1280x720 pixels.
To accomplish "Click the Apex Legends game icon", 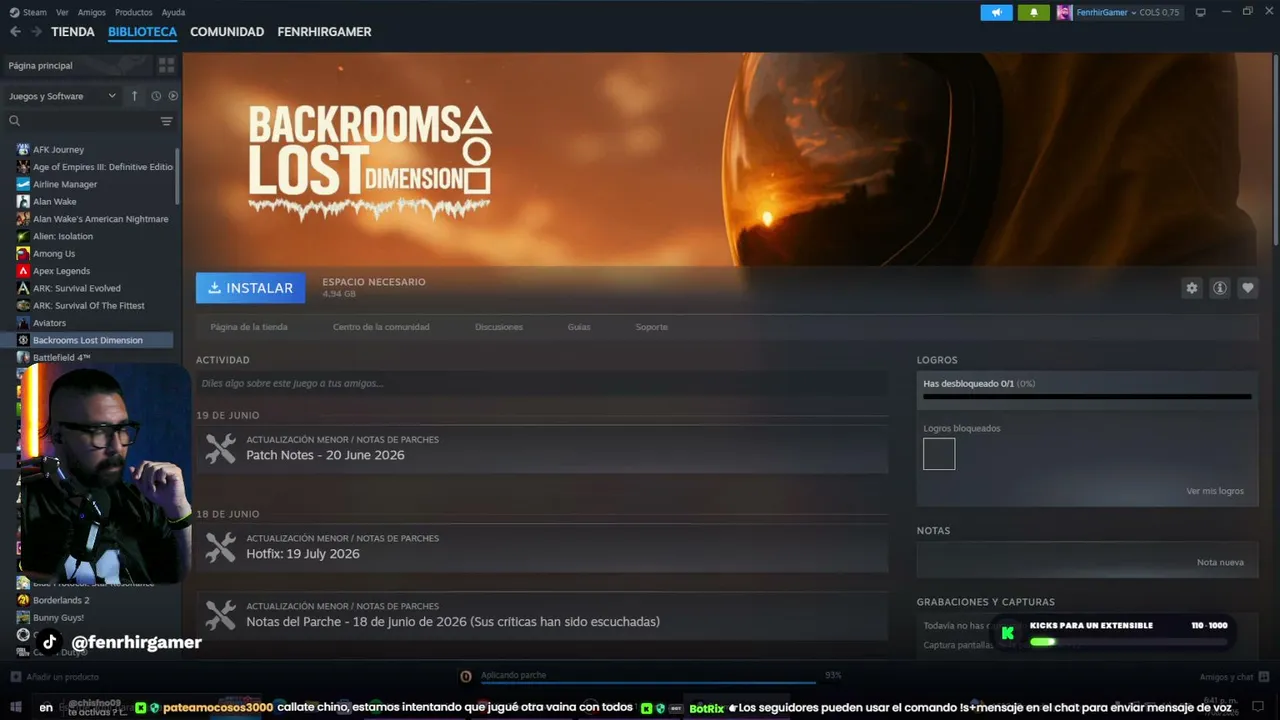I will click(23, 271).
